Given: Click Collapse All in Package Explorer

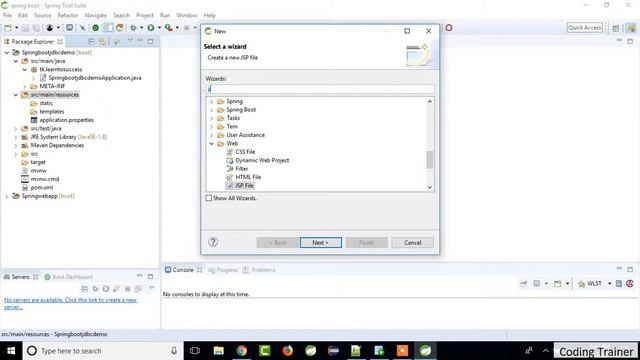Looking at the screenshot, I should point(91,42).
